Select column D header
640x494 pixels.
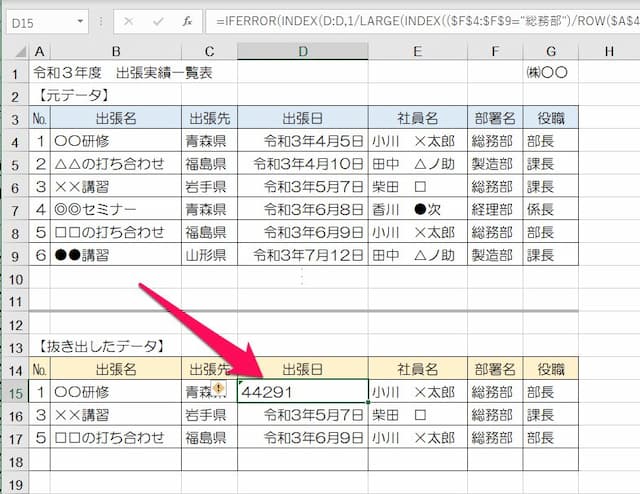point(303,52)
